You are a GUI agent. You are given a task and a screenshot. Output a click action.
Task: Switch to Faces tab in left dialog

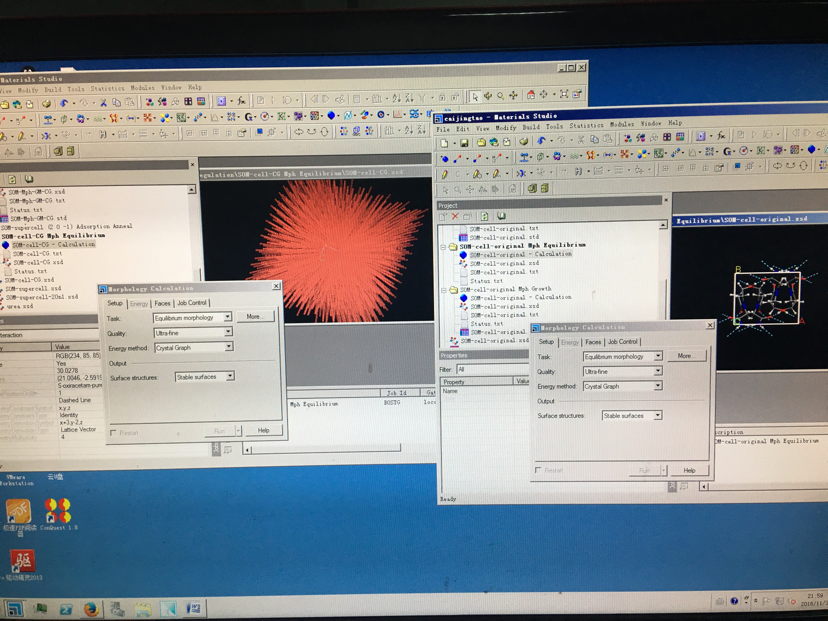click(162, 303)
